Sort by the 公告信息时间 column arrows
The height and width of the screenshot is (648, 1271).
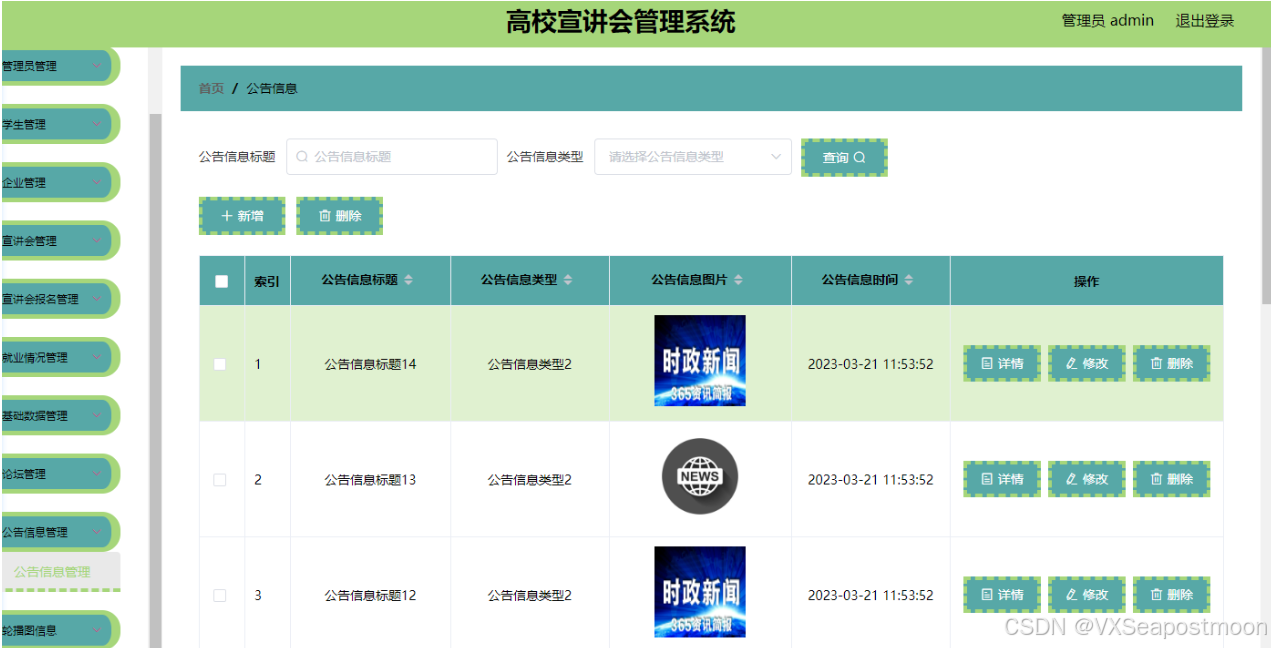[x=908, y=280]
